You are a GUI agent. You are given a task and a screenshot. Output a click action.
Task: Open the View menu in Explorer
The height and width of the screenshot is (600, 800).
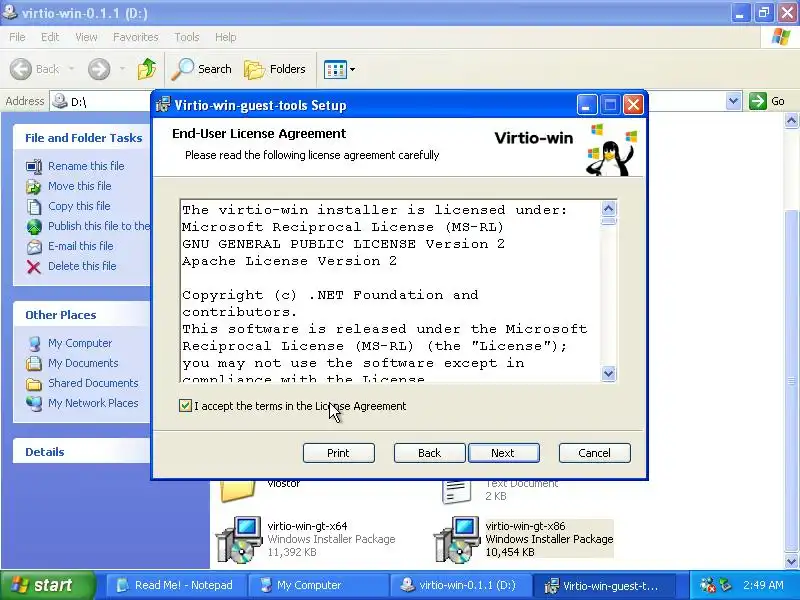pos(86,37)
